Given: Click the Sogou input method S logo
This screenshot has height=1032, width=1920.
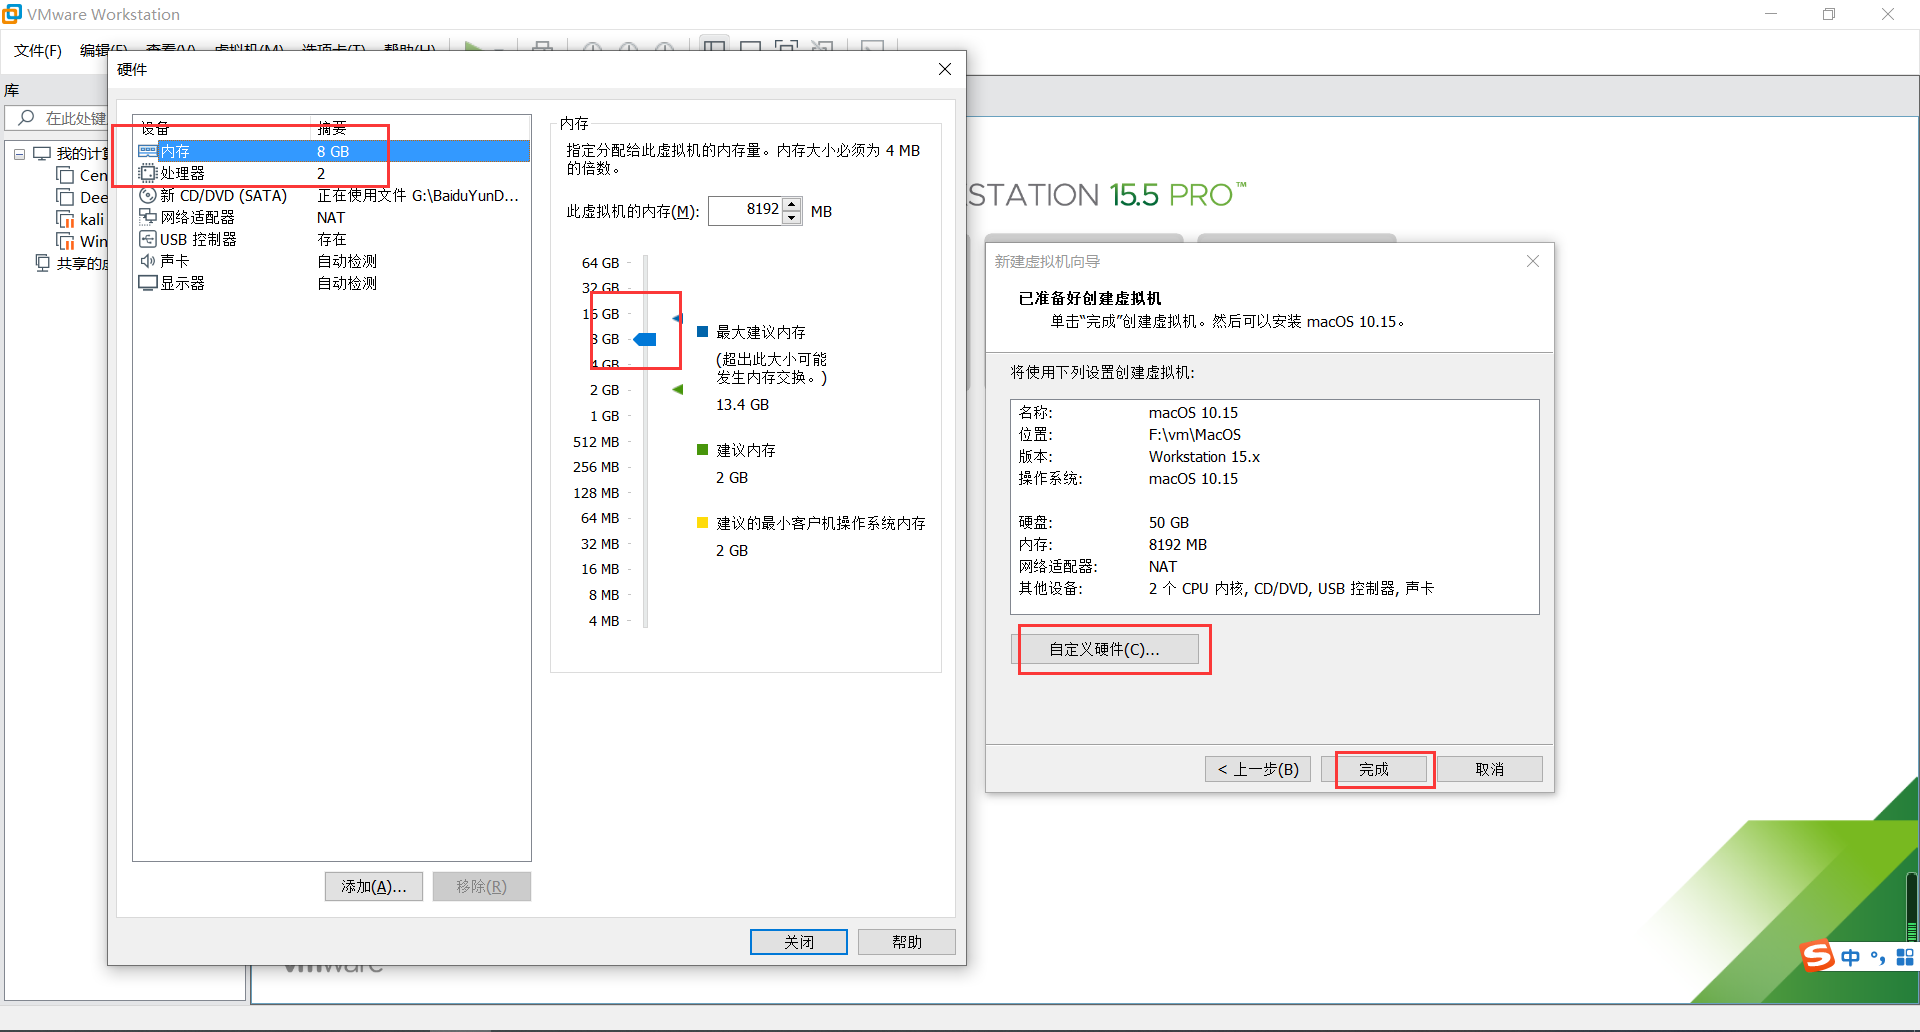Looking at the screenshot, I should (x=1817, y=956).
